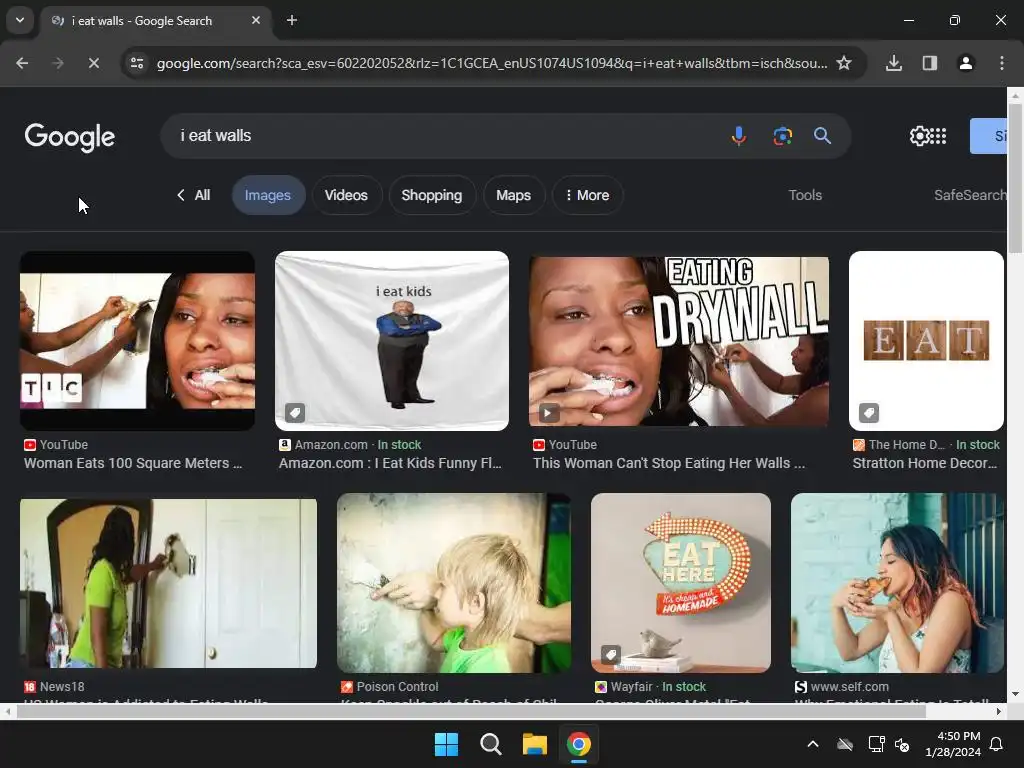
Task: Open the clock showing 4:50 PM
Action: click(x=953, y=744)
